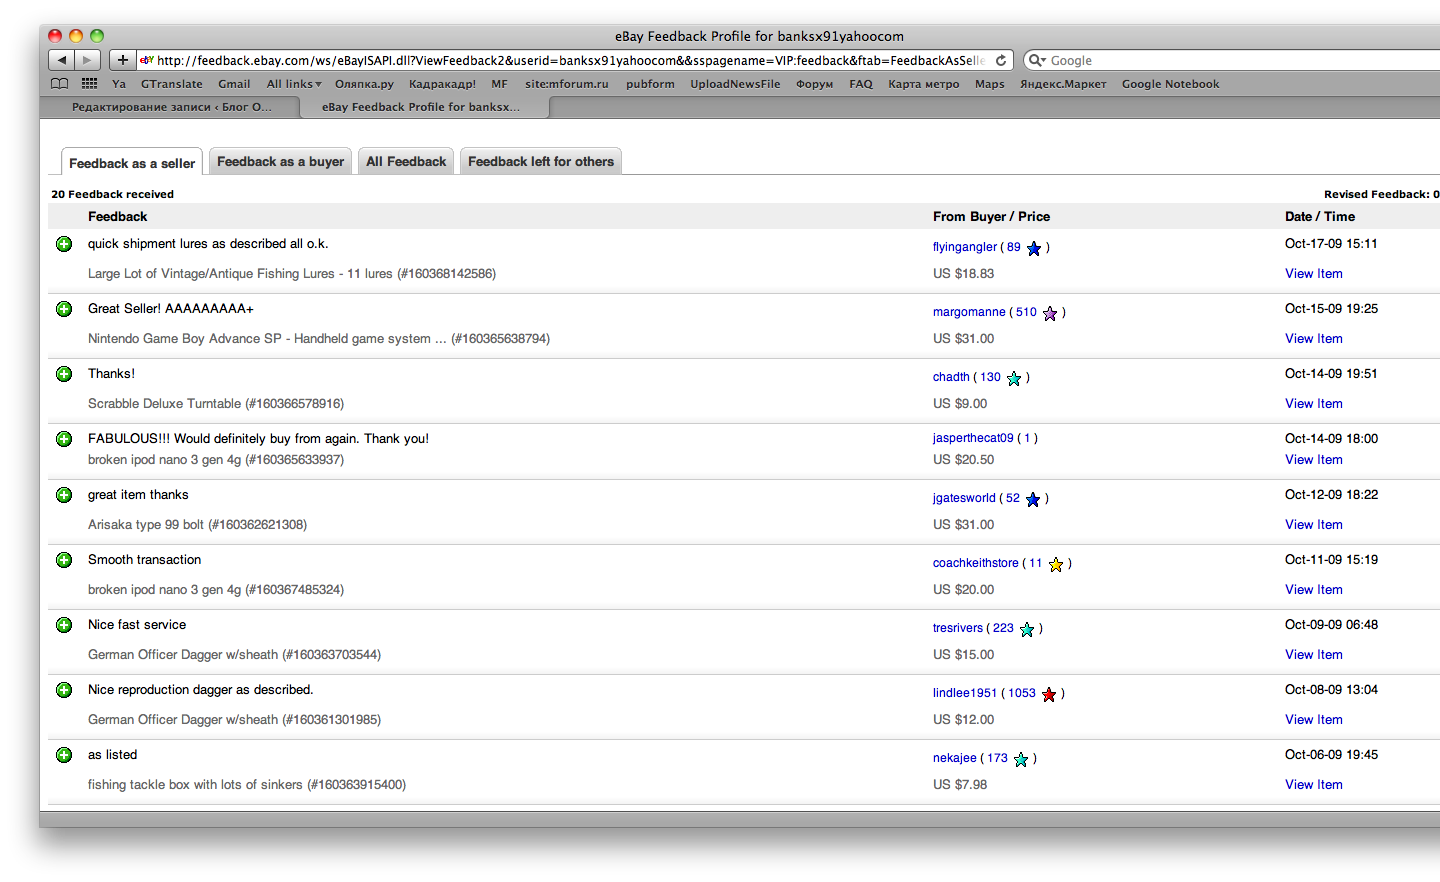The height and width of the screenshot is (882, 1440).
Task: Click 'View Item' for Arisaka type 99 bolt
Action: coord(1314,525)
